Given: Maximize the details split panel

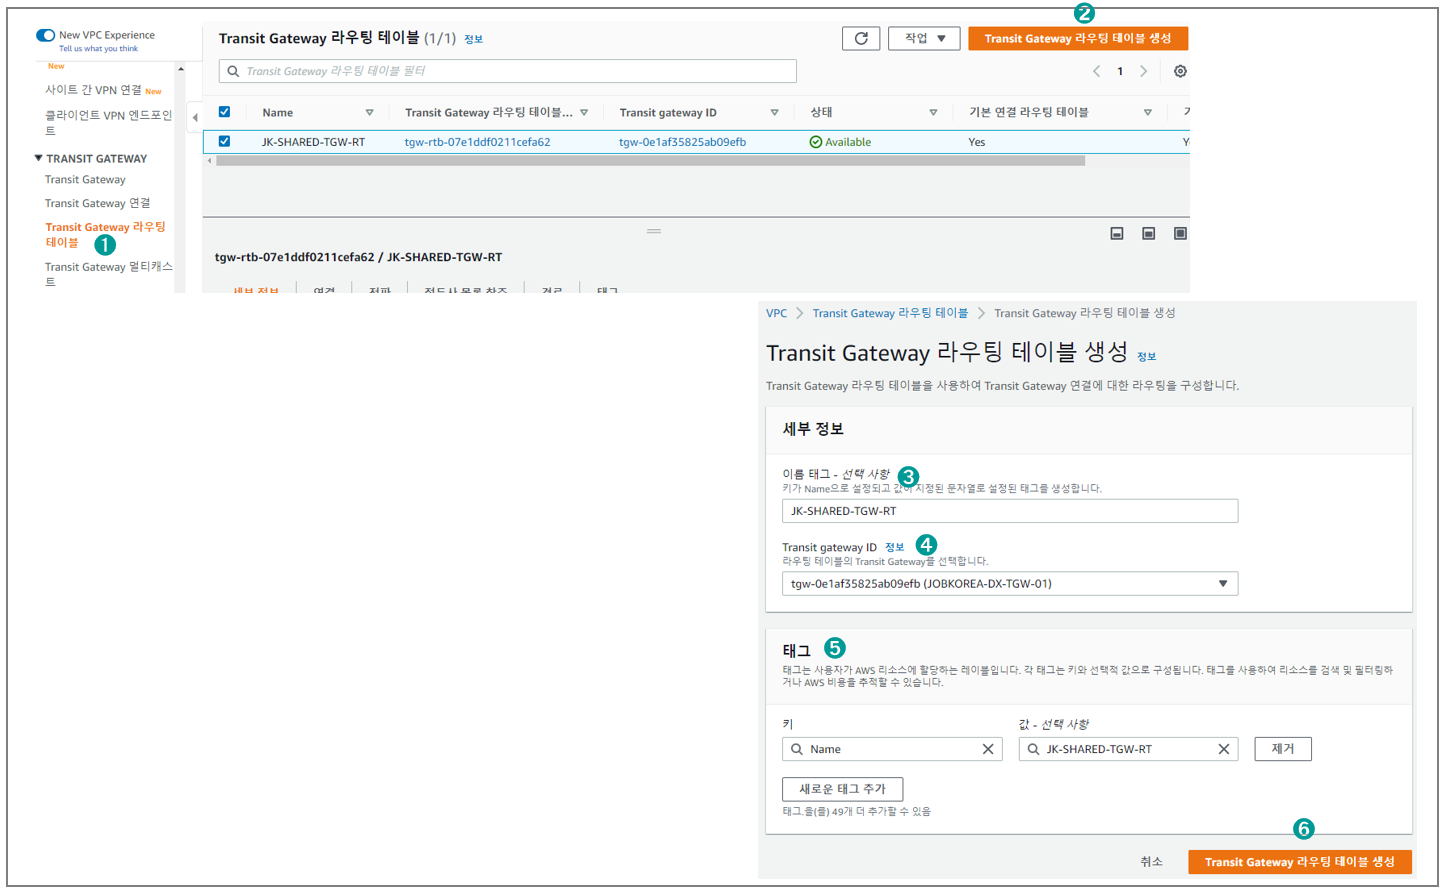Looking at the screenshot, I should click(x=1180, y=233).
